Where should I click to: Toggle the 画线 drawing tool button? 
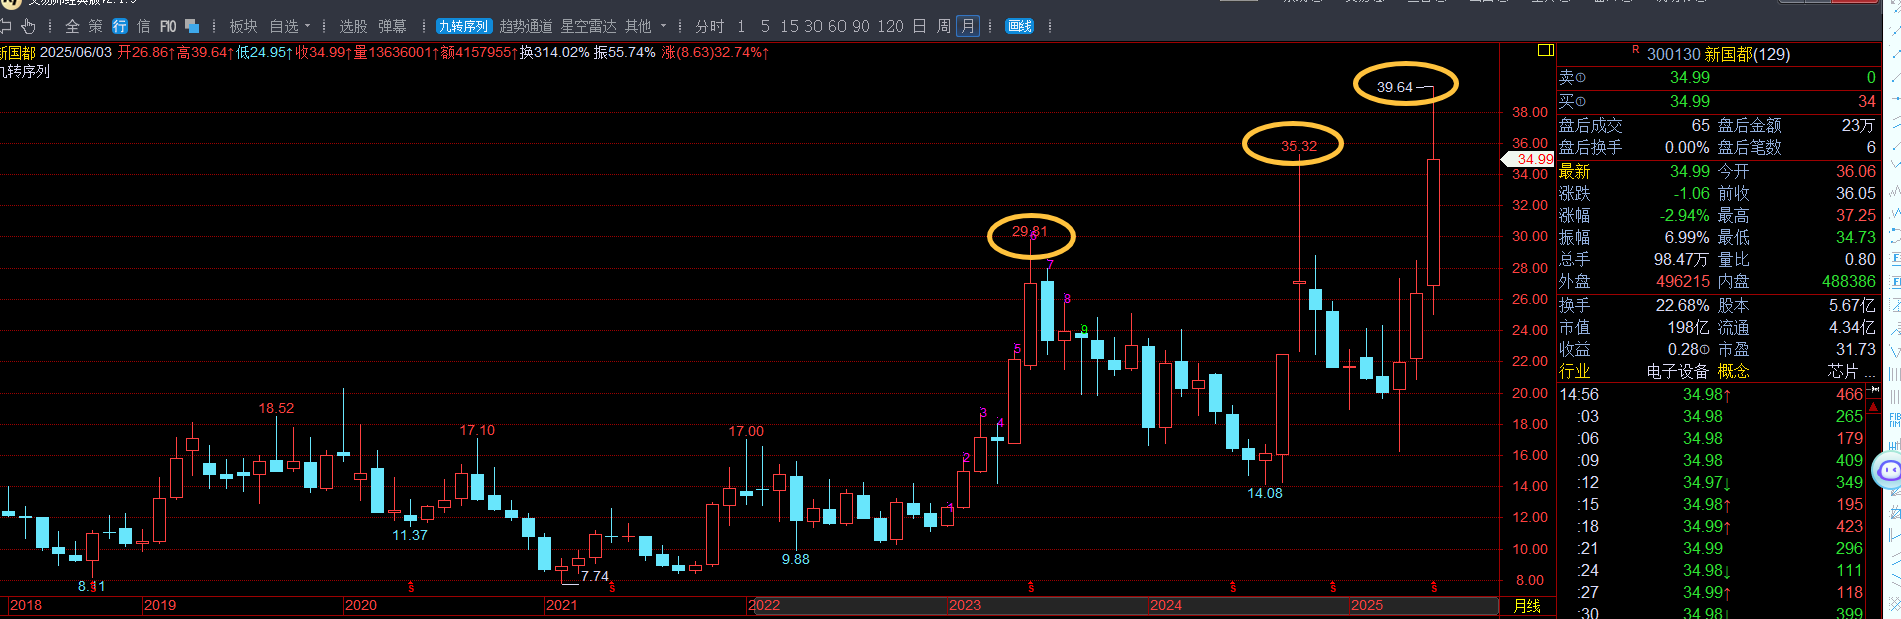[x=1019, y=26]
